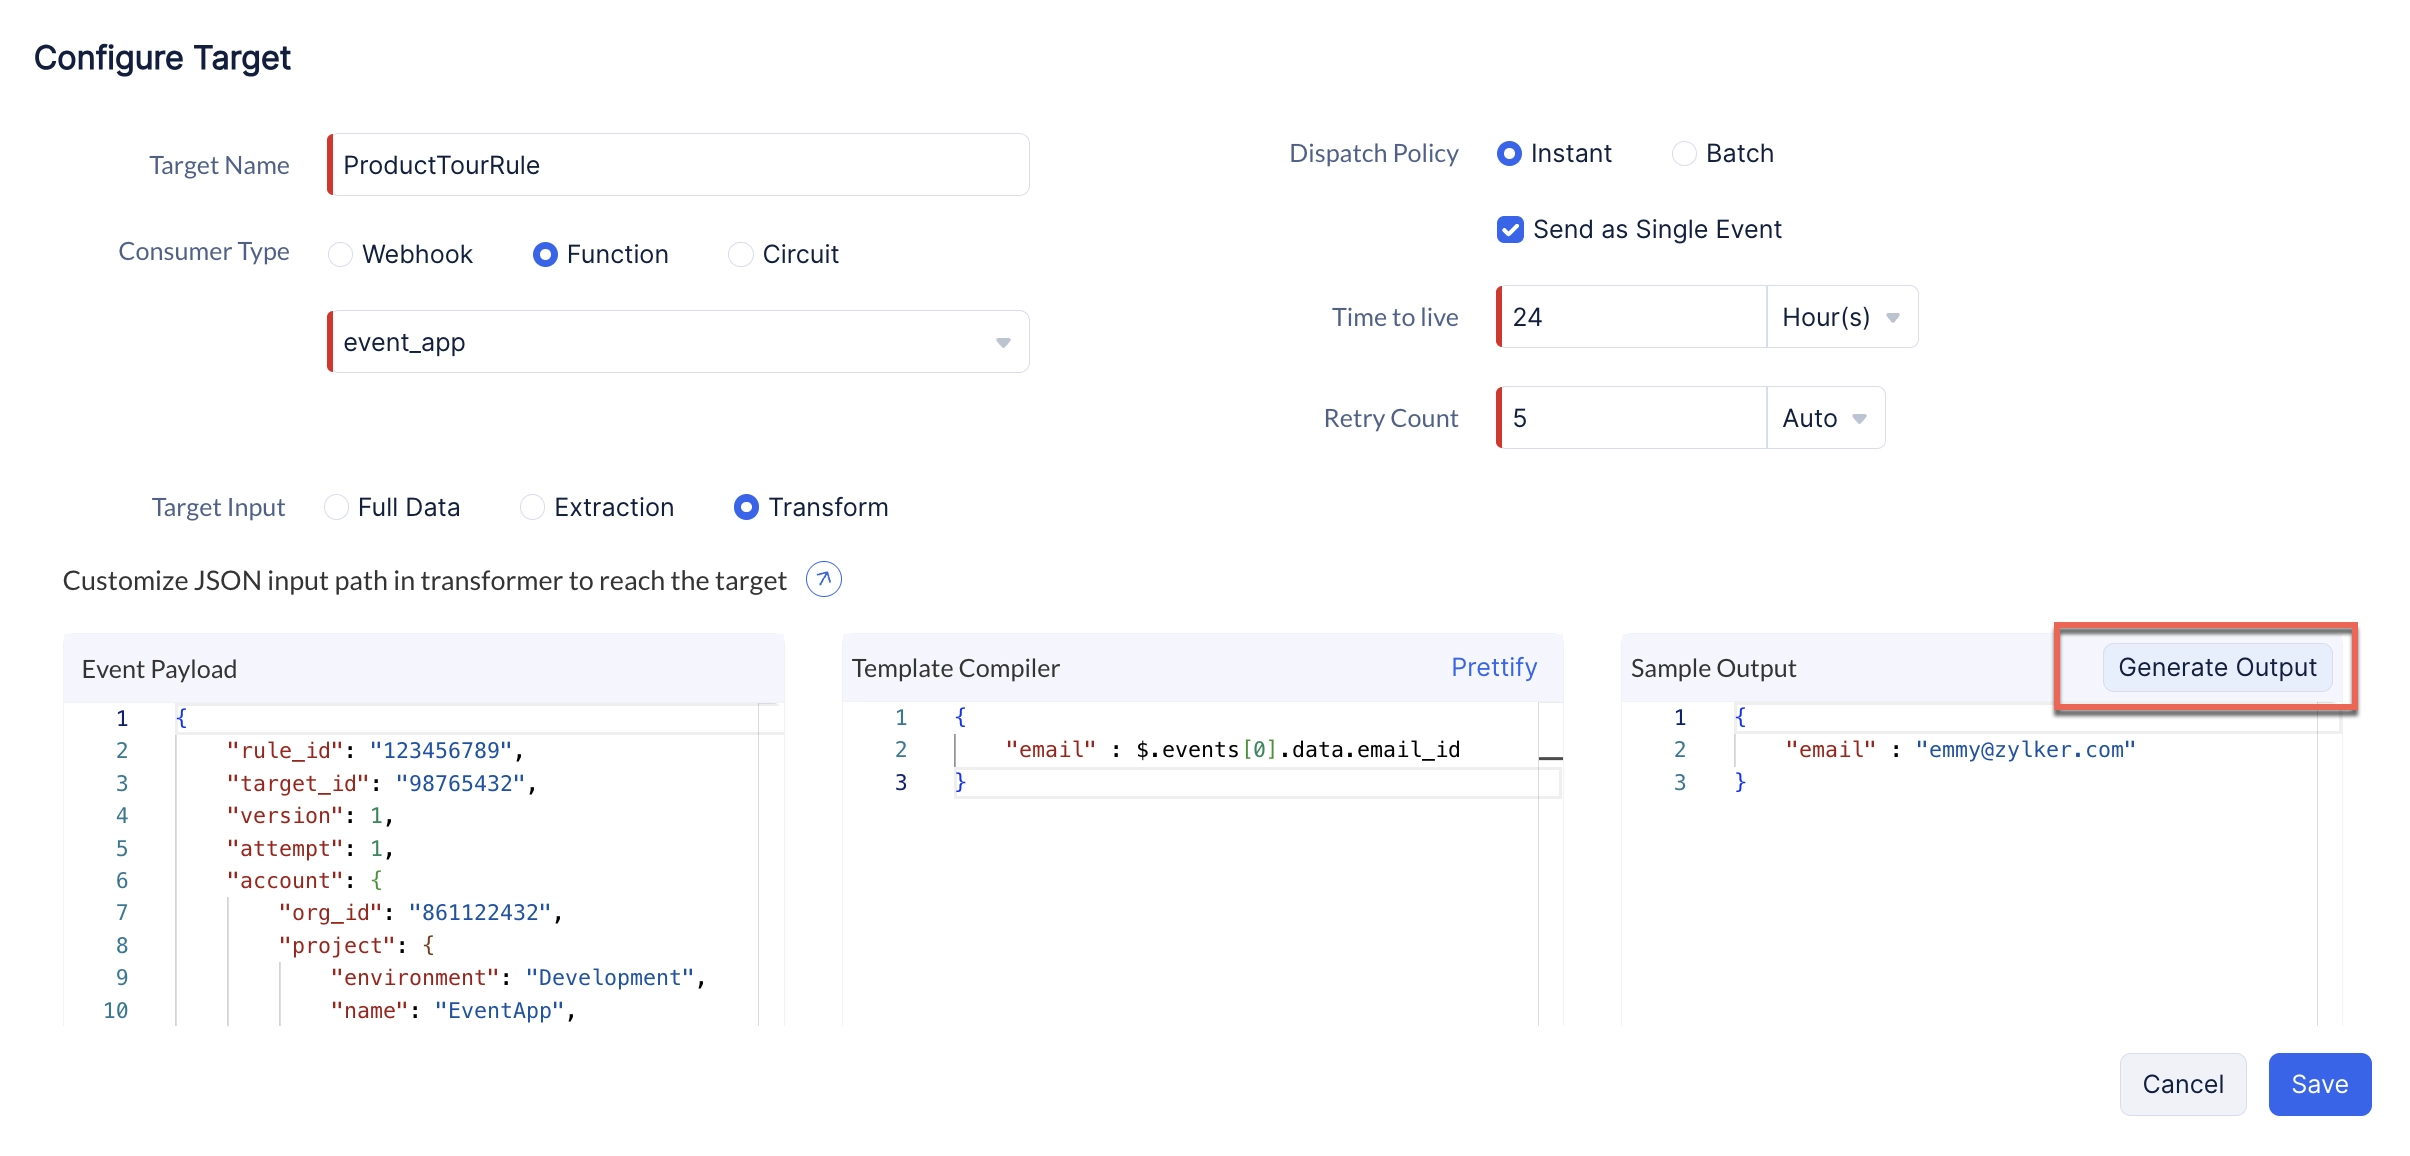2410x1156 pixels.
Task: Click the Sample Output panel title
Action: pos(1713,668)
